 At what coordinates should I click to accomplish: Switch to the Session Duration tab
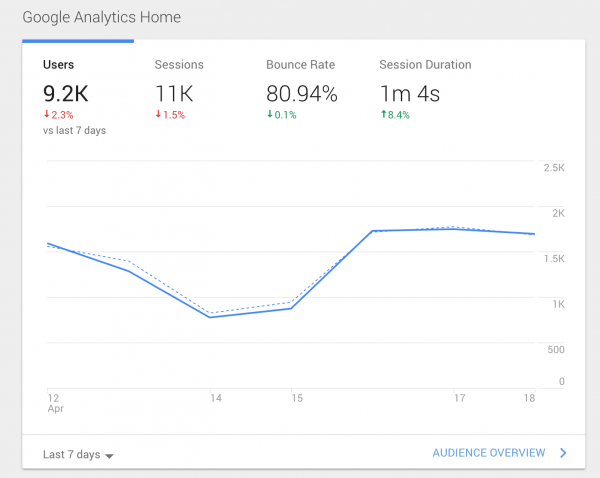(x=425, y=65)
